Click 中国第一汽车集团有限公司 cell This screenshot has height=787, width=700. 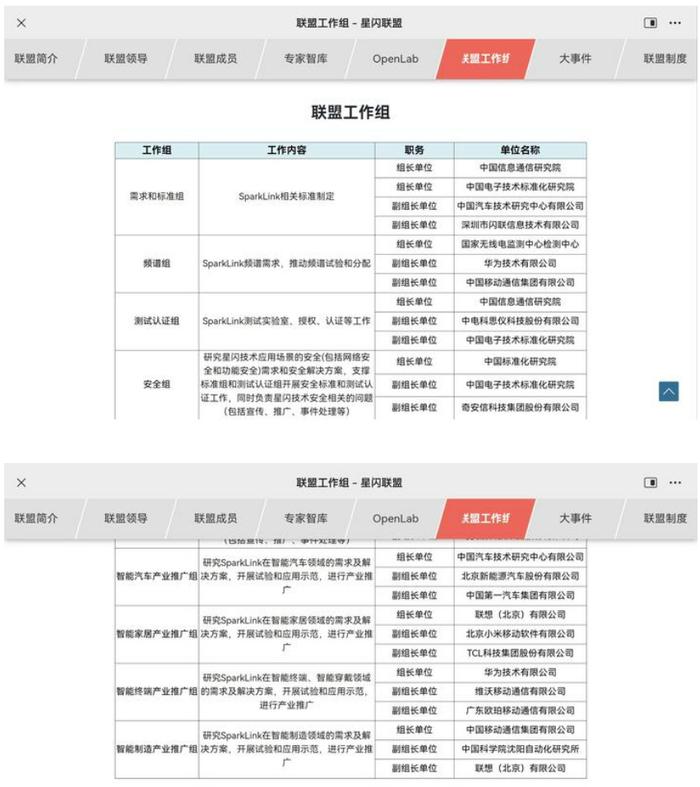[x=520, y=595]
